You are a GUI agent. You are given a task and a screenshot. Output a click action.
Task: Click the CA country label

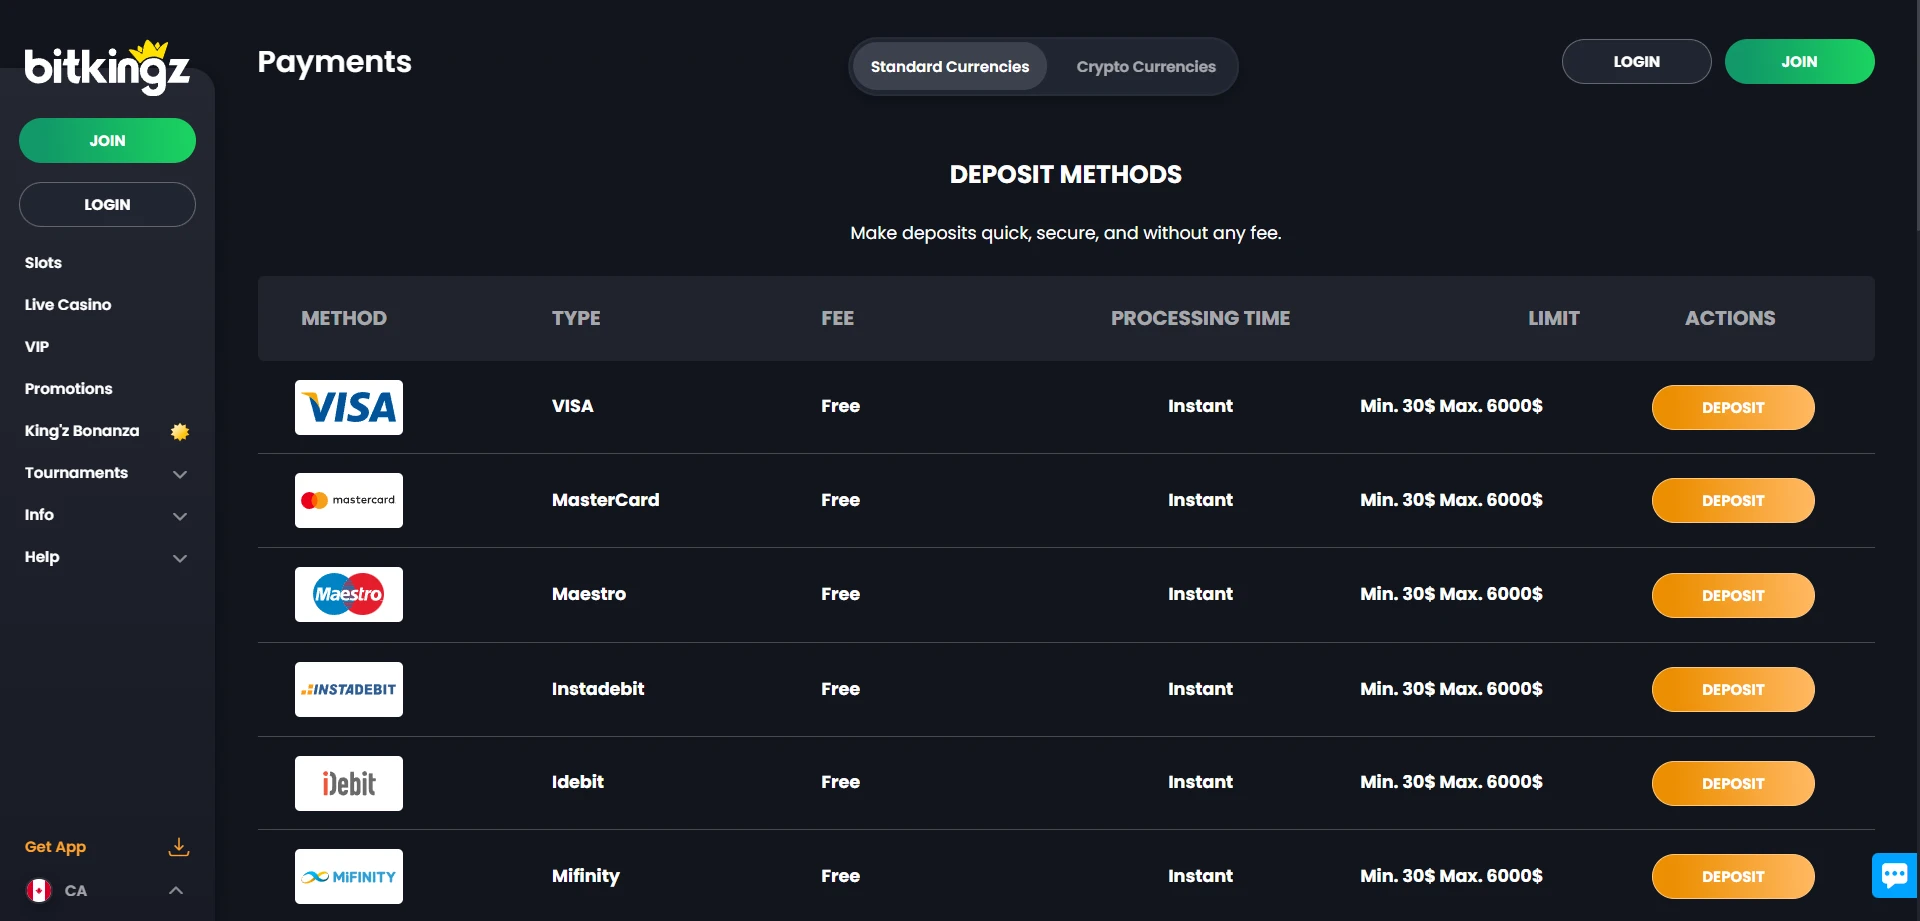(76, 890)
